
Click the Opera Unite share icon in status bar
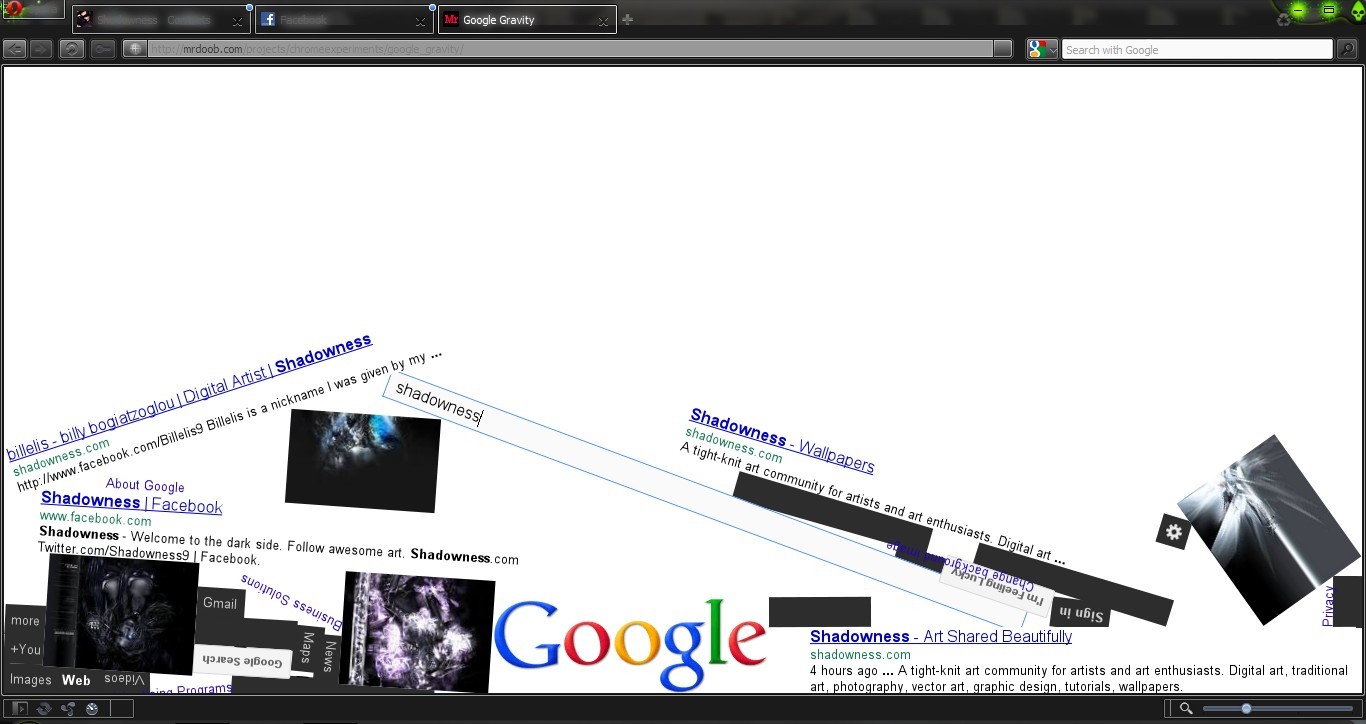[68, 709]
